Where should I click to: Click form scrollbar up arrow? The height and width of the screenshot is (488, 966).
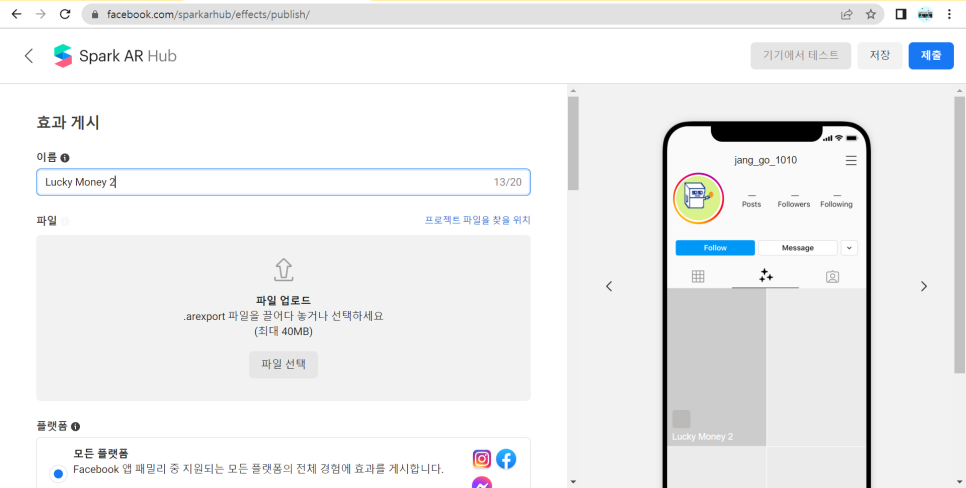point(574,91)
